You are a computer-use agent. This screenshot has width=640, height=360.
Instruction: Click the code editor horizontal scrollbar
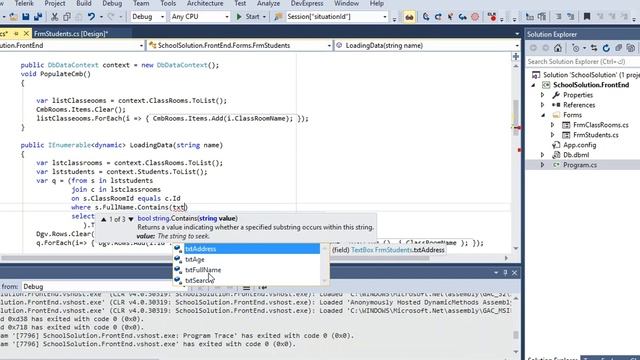point(216,258)
